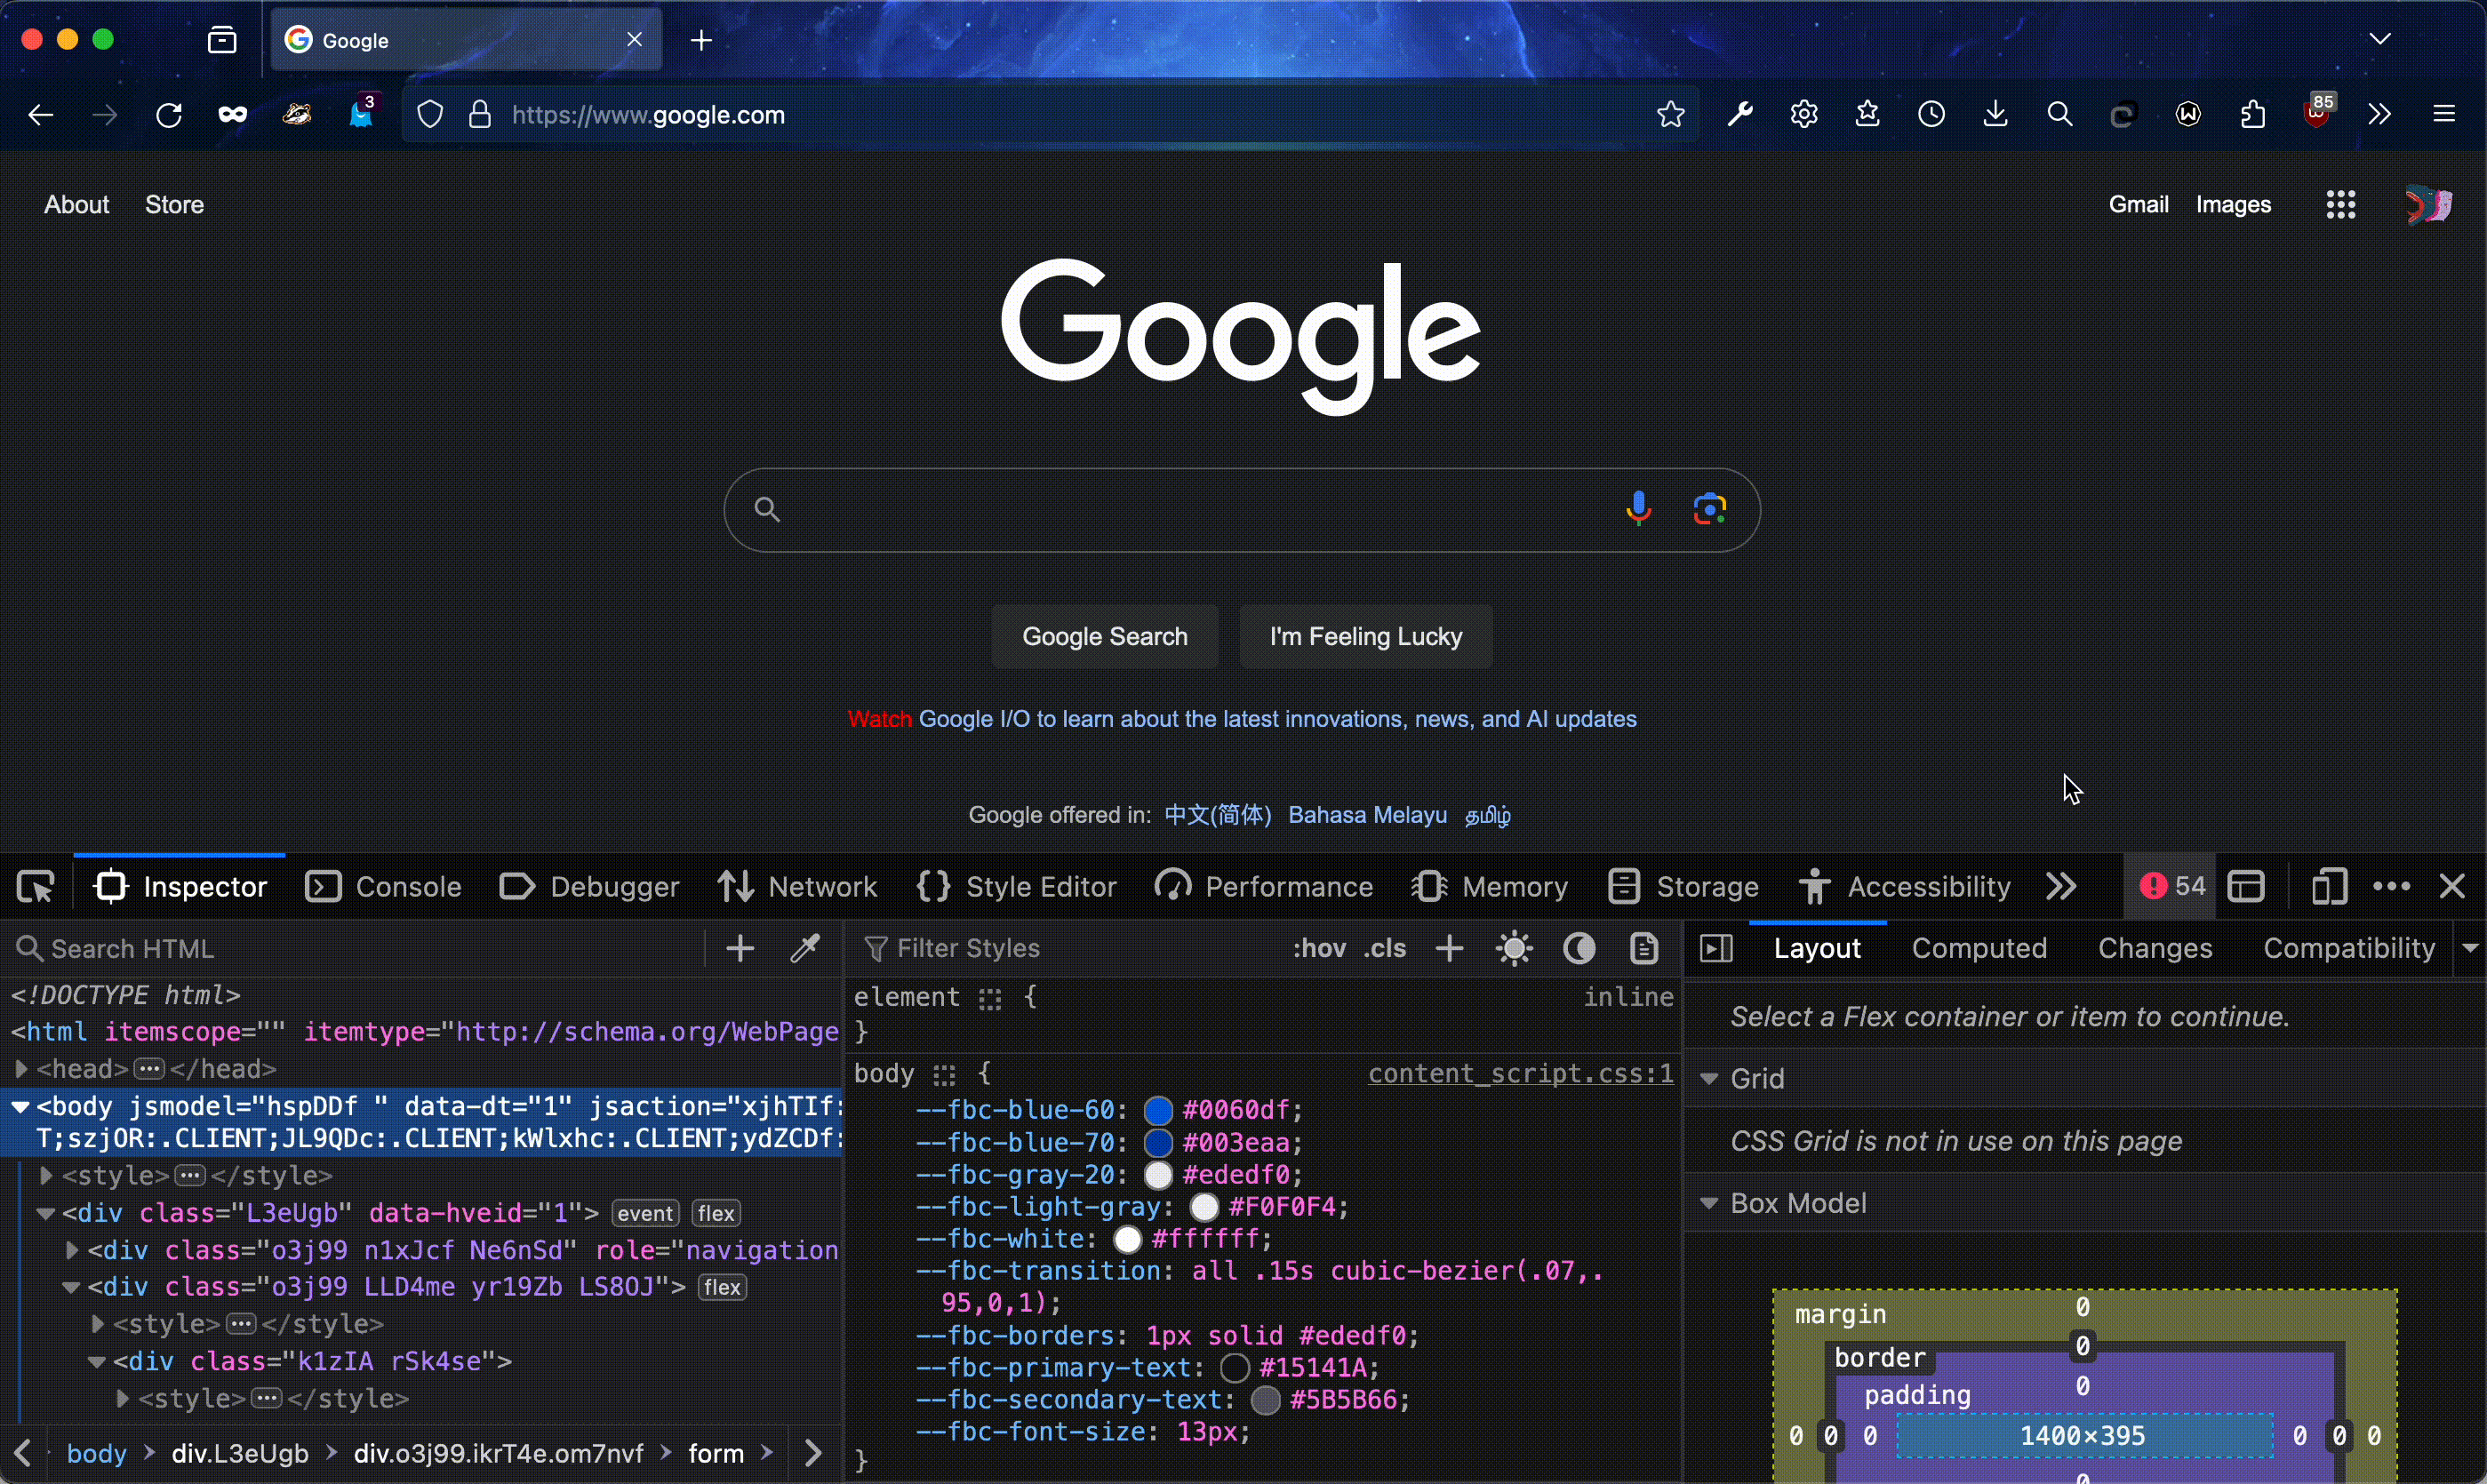This screenshot has width=2487, height=1484.
Task: Click the voice search microphone icon
Action: [x=1637, y=509]
